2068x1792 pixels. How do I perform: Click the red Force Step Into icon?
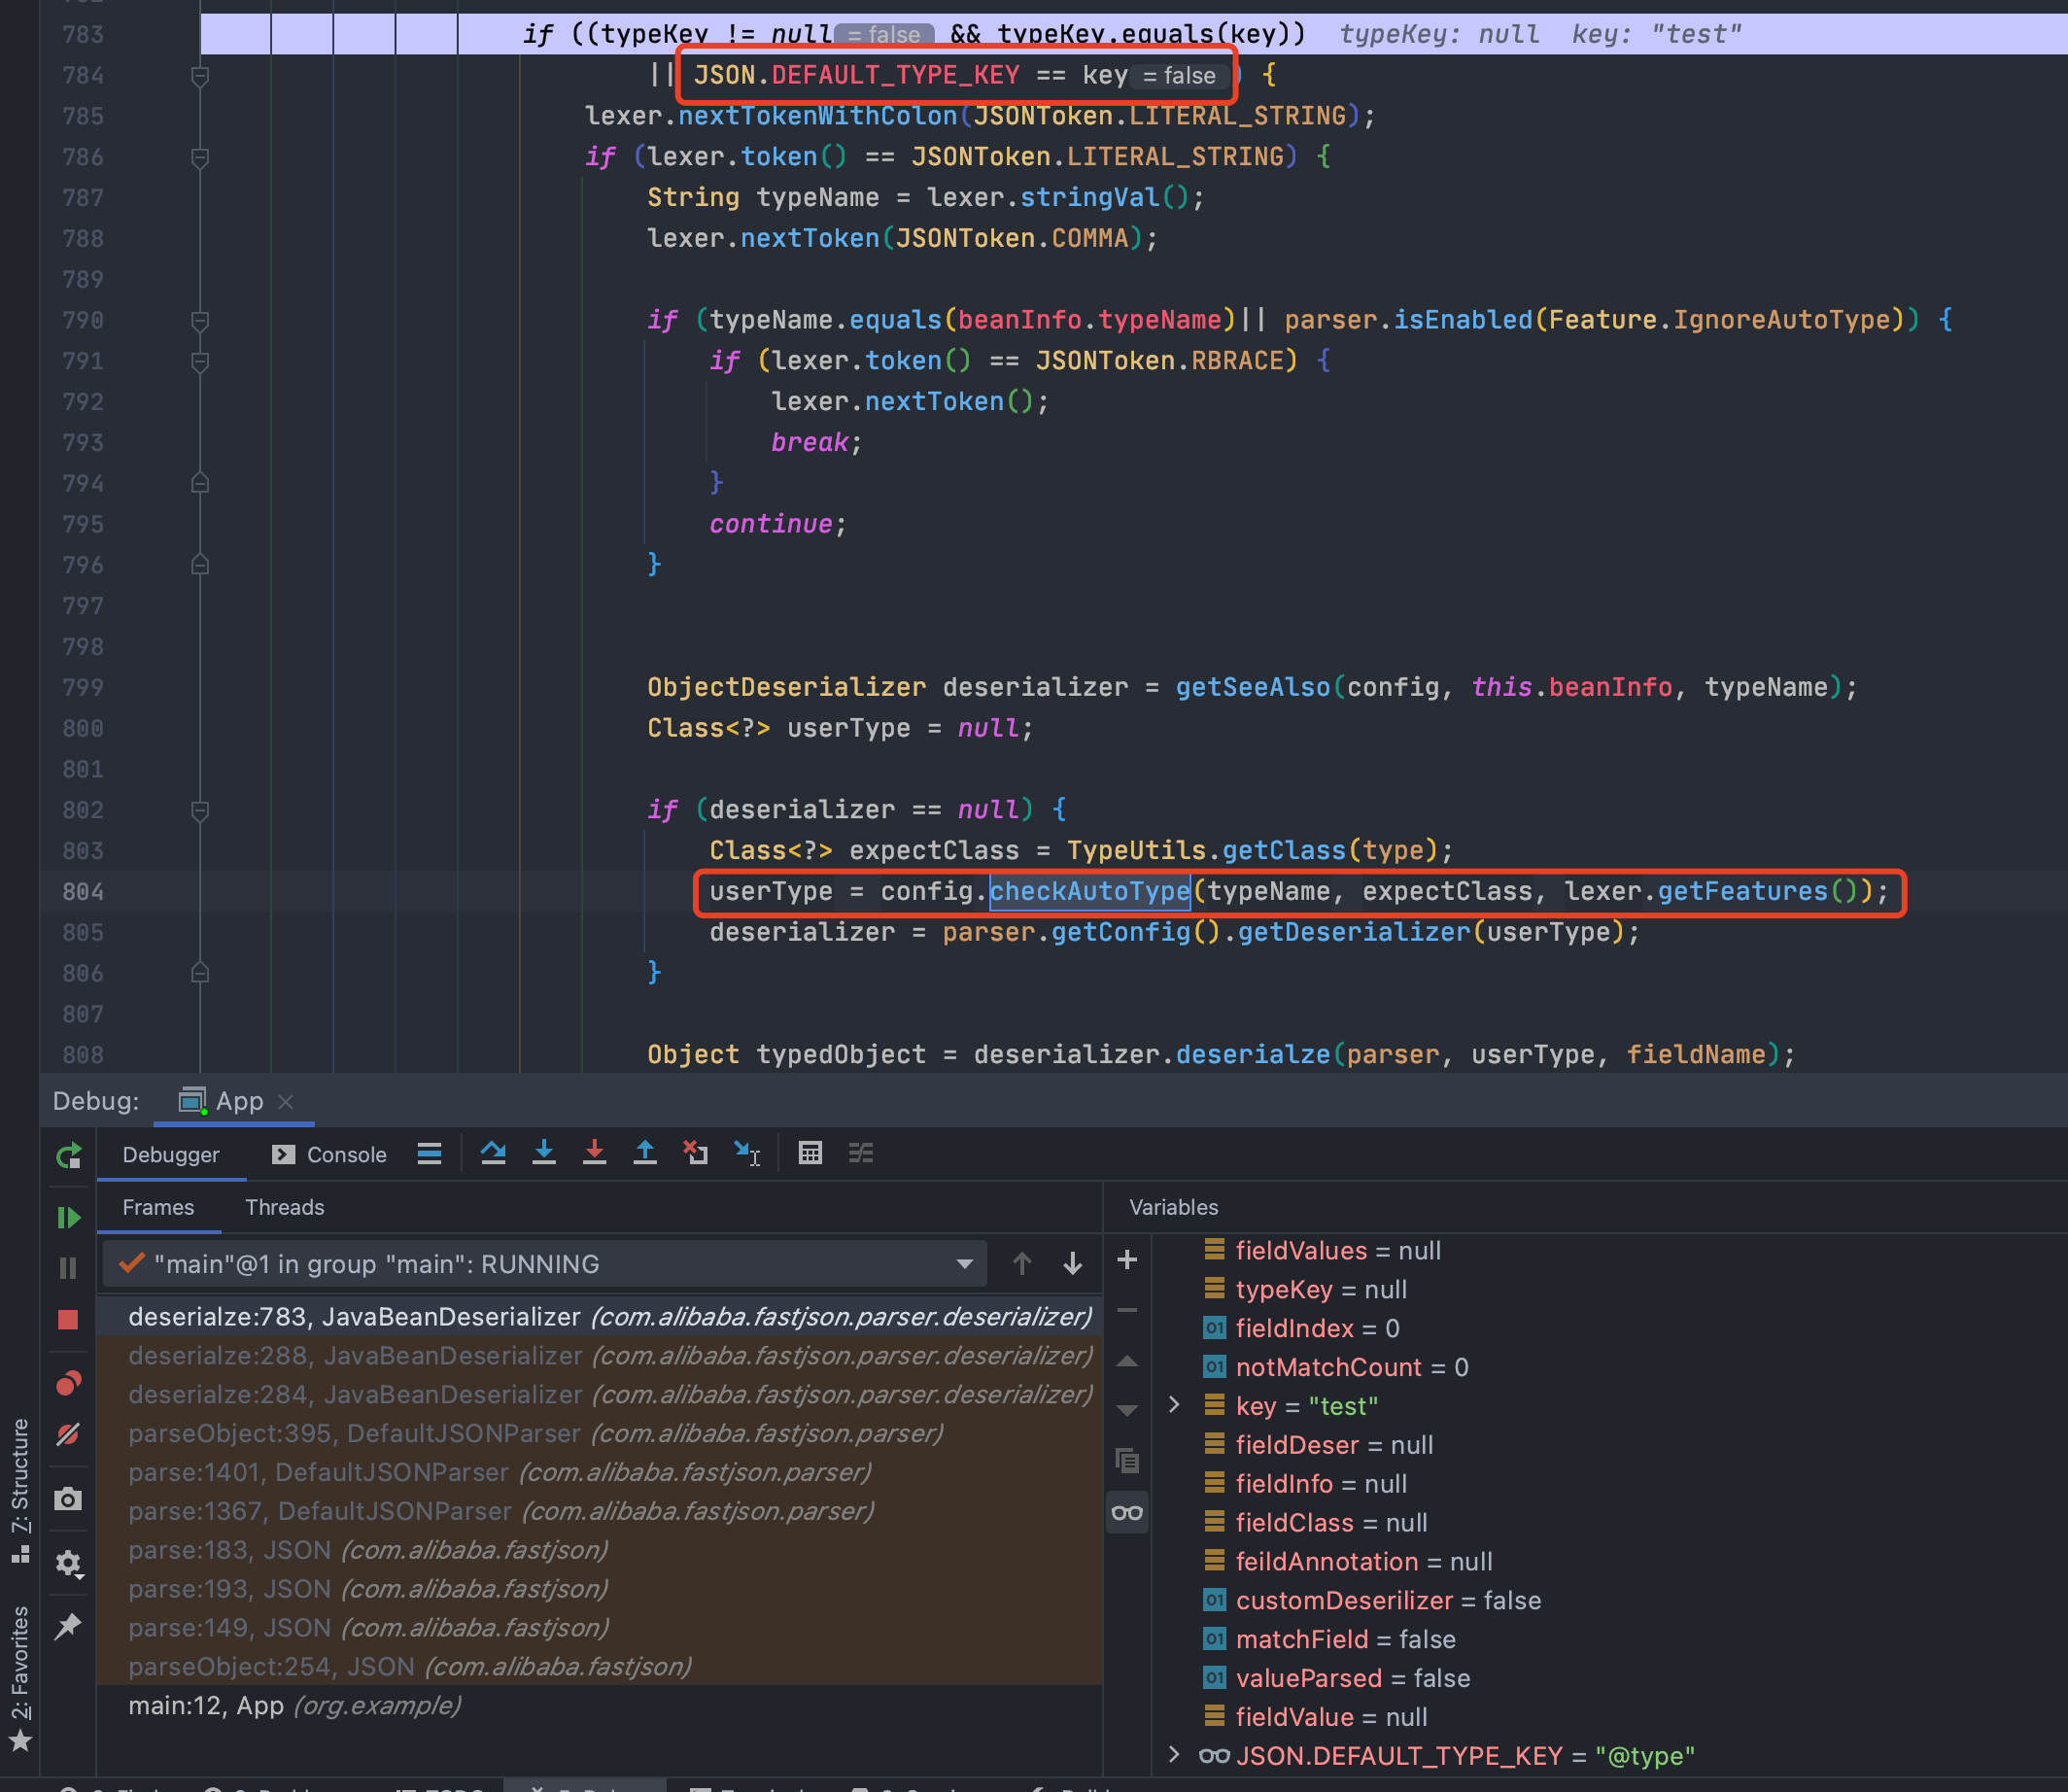[594, 1153]
